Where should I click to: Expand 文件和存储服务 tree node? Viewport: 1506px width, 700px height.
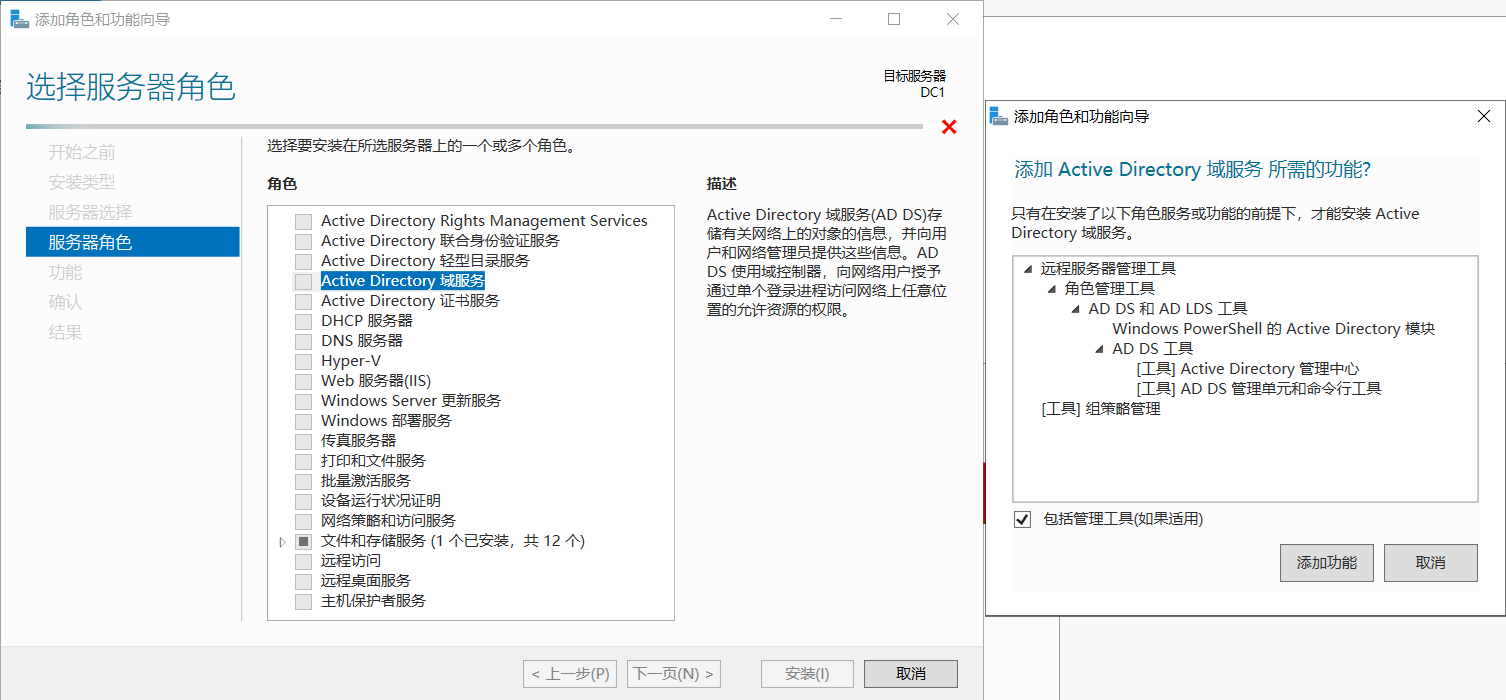click(282, 542)
